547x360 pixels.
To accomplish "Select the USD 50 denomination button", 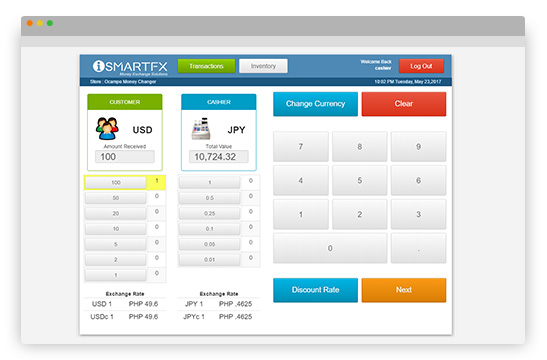I will pyautogui.click(x=115, y=198).
